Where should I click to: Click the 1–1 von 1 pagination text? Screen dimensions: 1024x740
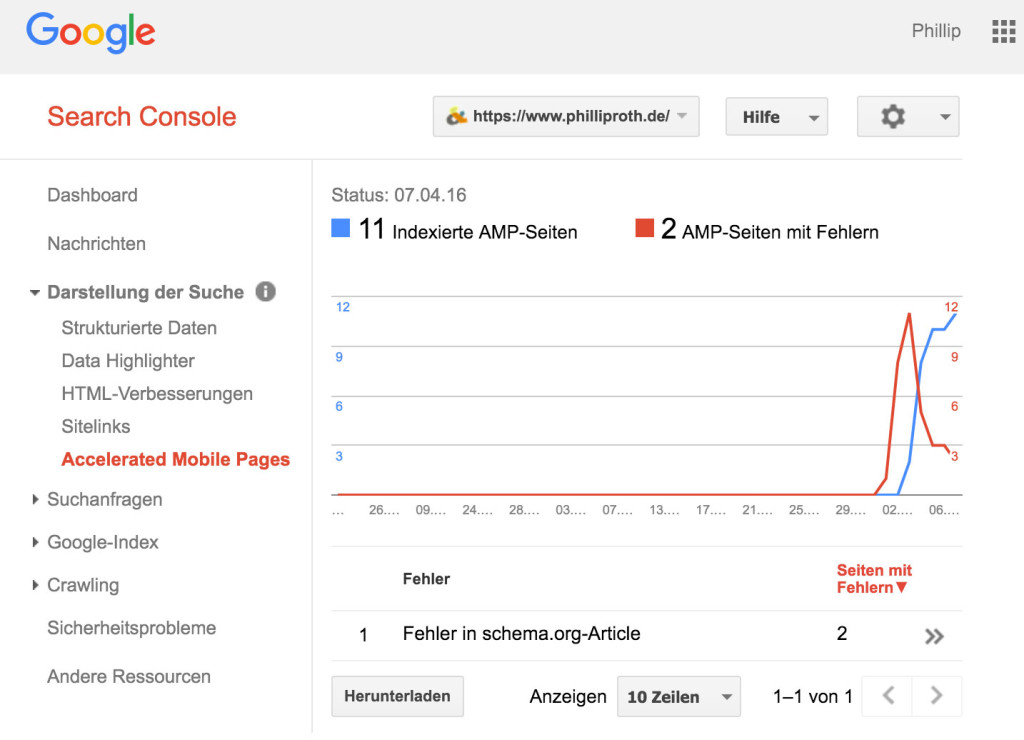[x=812, y=696]
